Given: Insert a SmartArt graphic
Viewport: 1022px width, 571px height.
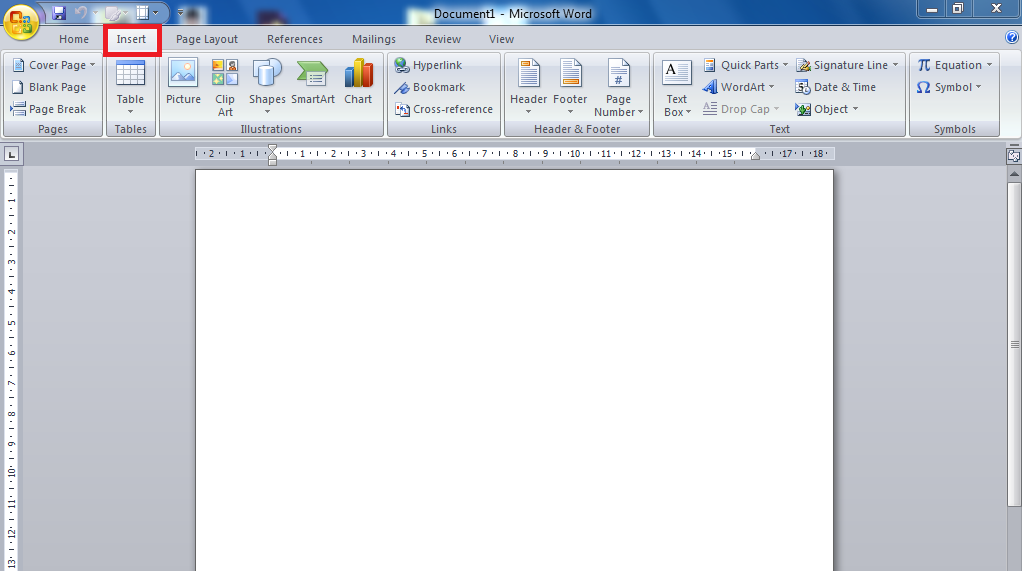Looking at the screenshot, I should (x=313, y=81).
